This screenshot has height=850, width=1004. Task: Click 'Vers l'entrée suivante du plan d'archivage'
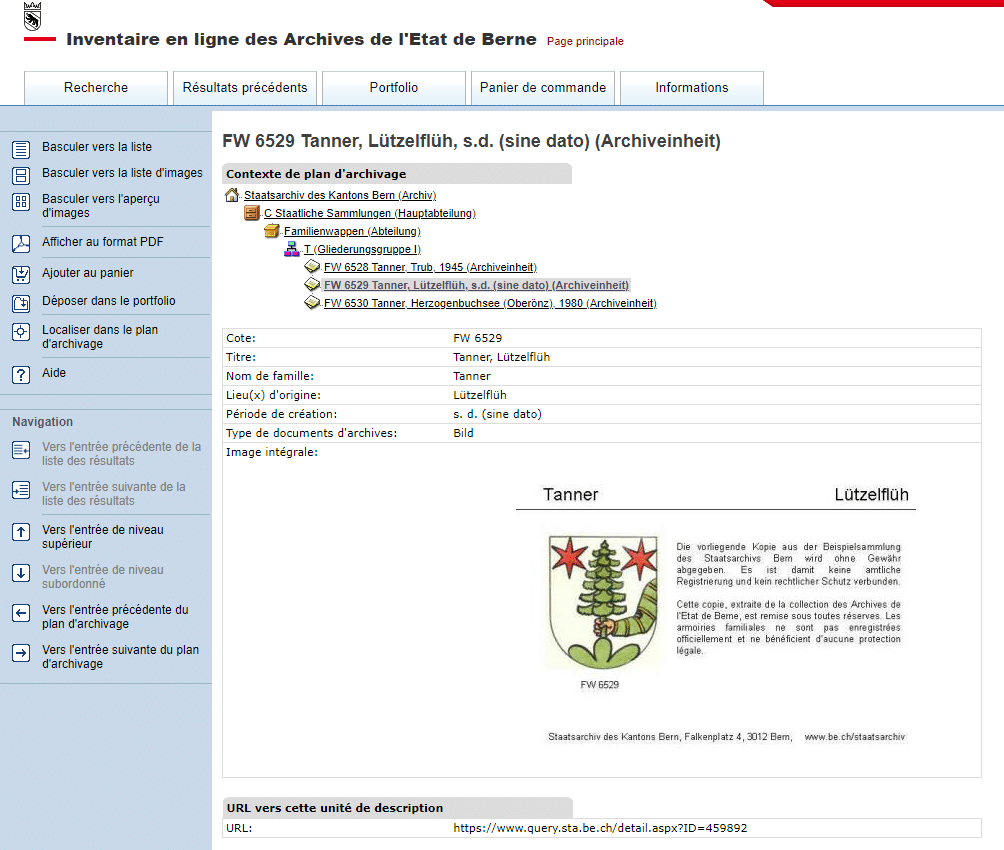tap(120, 657)
